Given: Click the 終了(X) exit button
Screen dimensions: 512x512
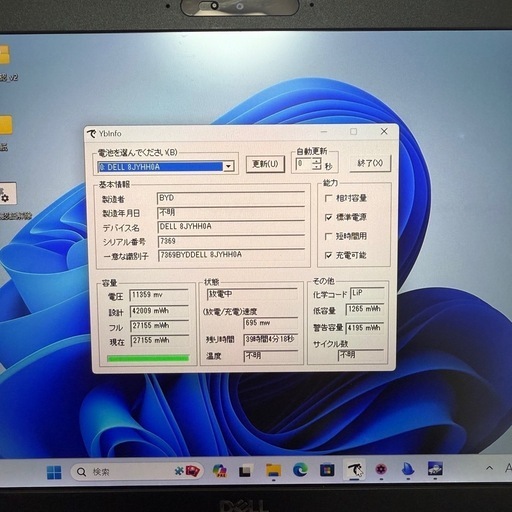Looking at the screenshot, I should pyautogui.click(x=370, y=163).
